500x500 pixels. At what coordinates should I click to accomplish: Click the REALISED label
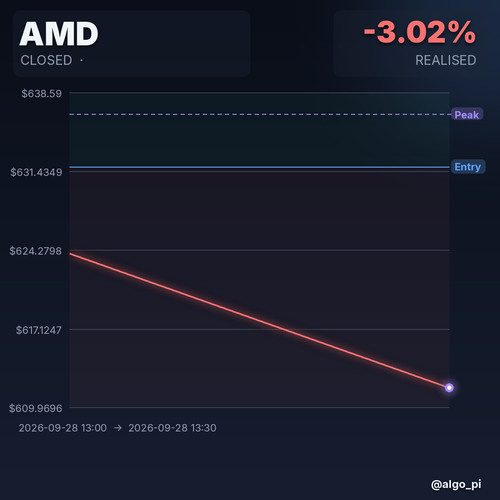[x=445, y=60]
